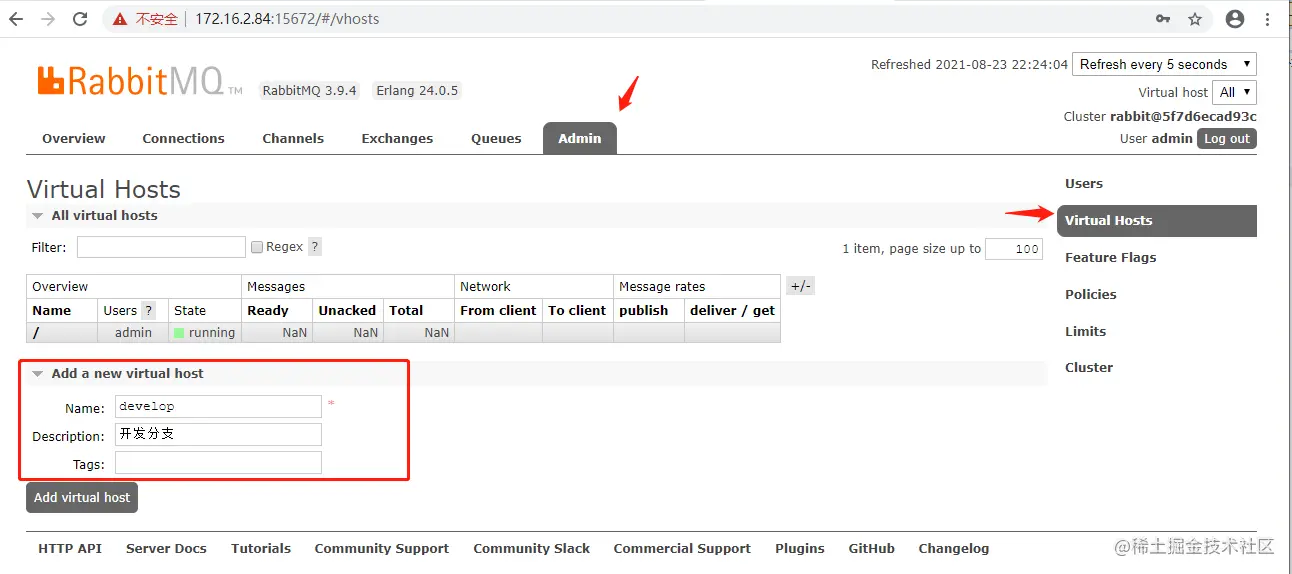Click the Name field containing develop
Screen dimensions: 1292x574
pyautogui.click(x=218, y=406)
